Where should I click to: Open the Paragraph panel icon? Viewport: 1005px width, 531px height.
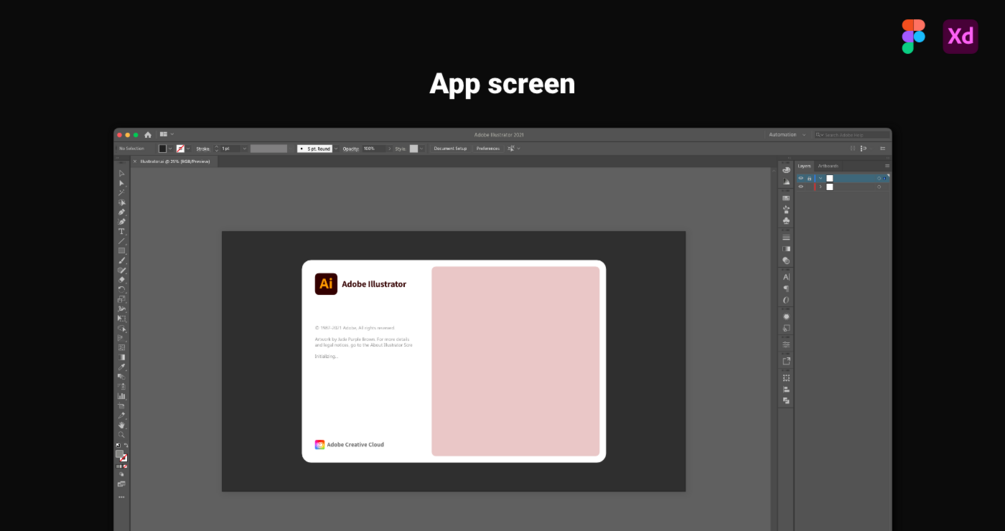786,289
